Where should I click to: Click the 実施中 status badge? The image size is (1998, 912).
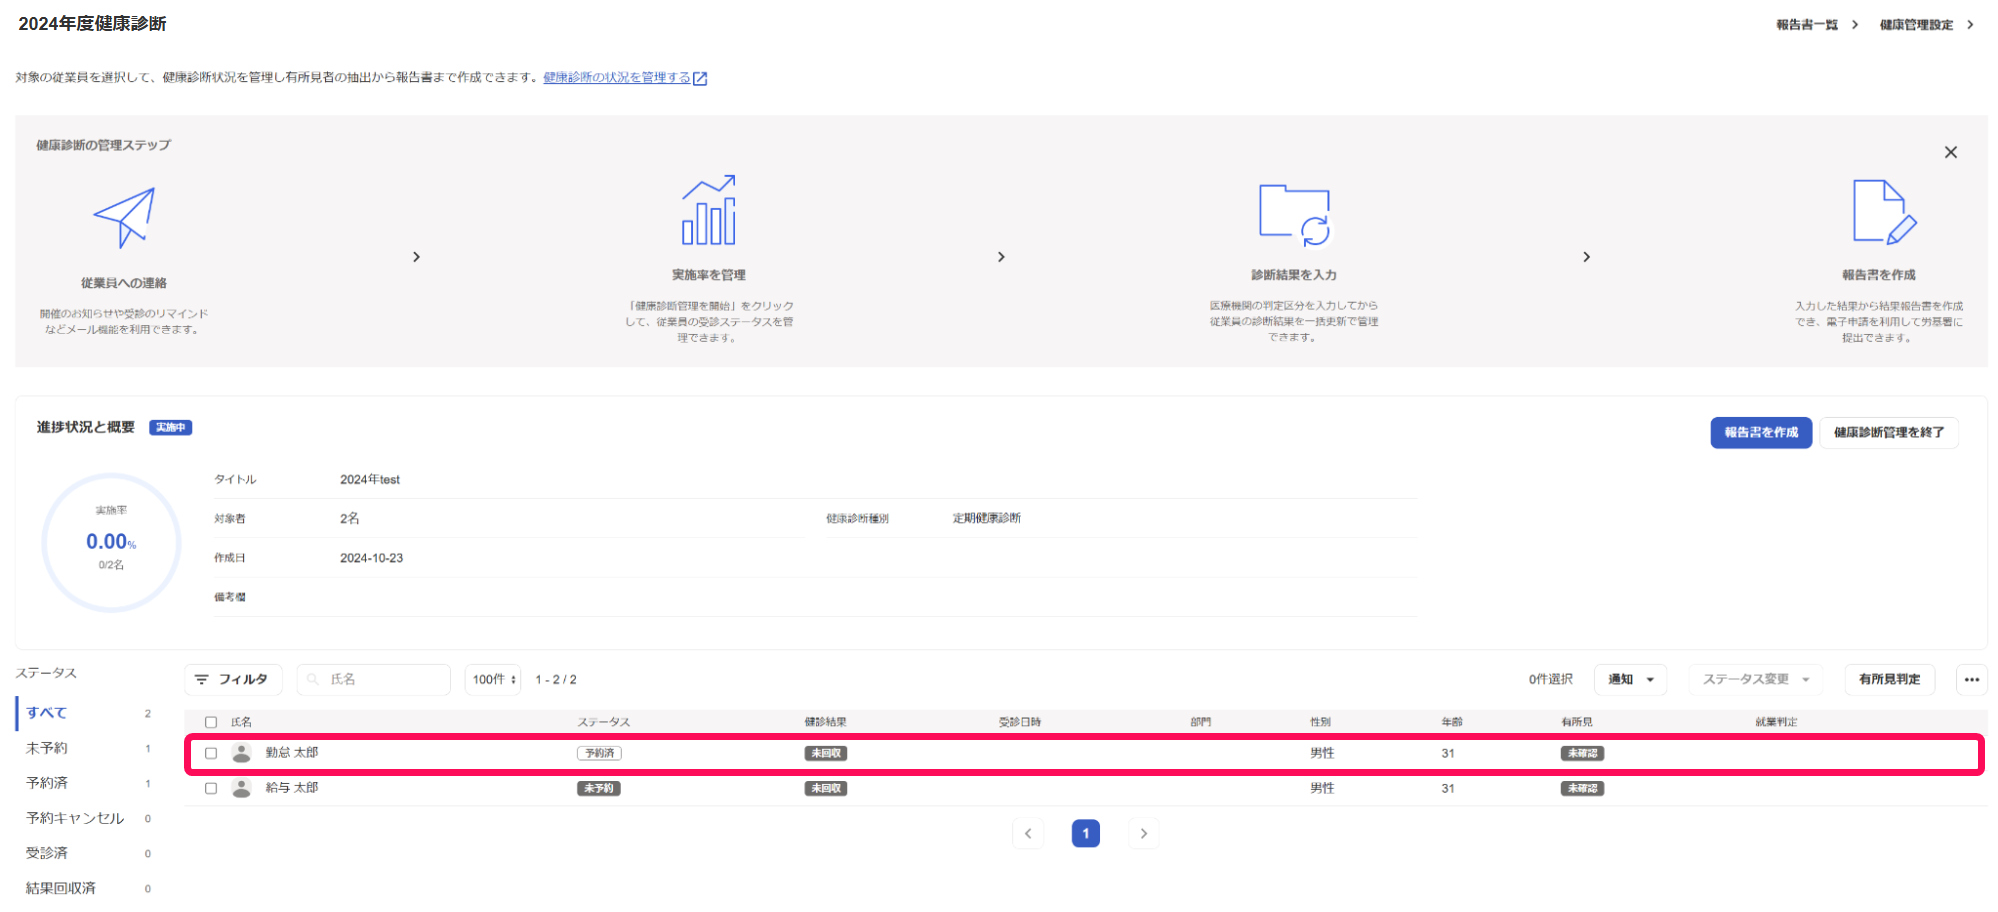tap(170, 428)
